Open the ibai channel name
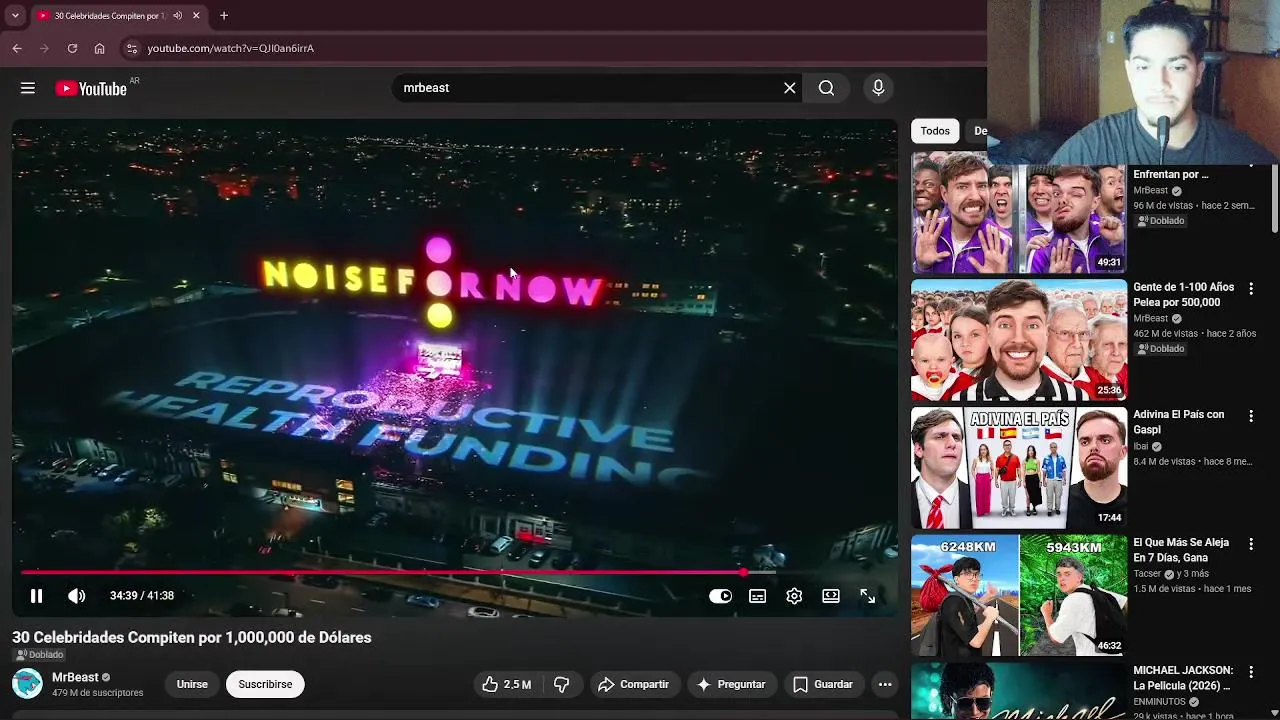Viewport: 1280px width, 720px height. 1141,447
